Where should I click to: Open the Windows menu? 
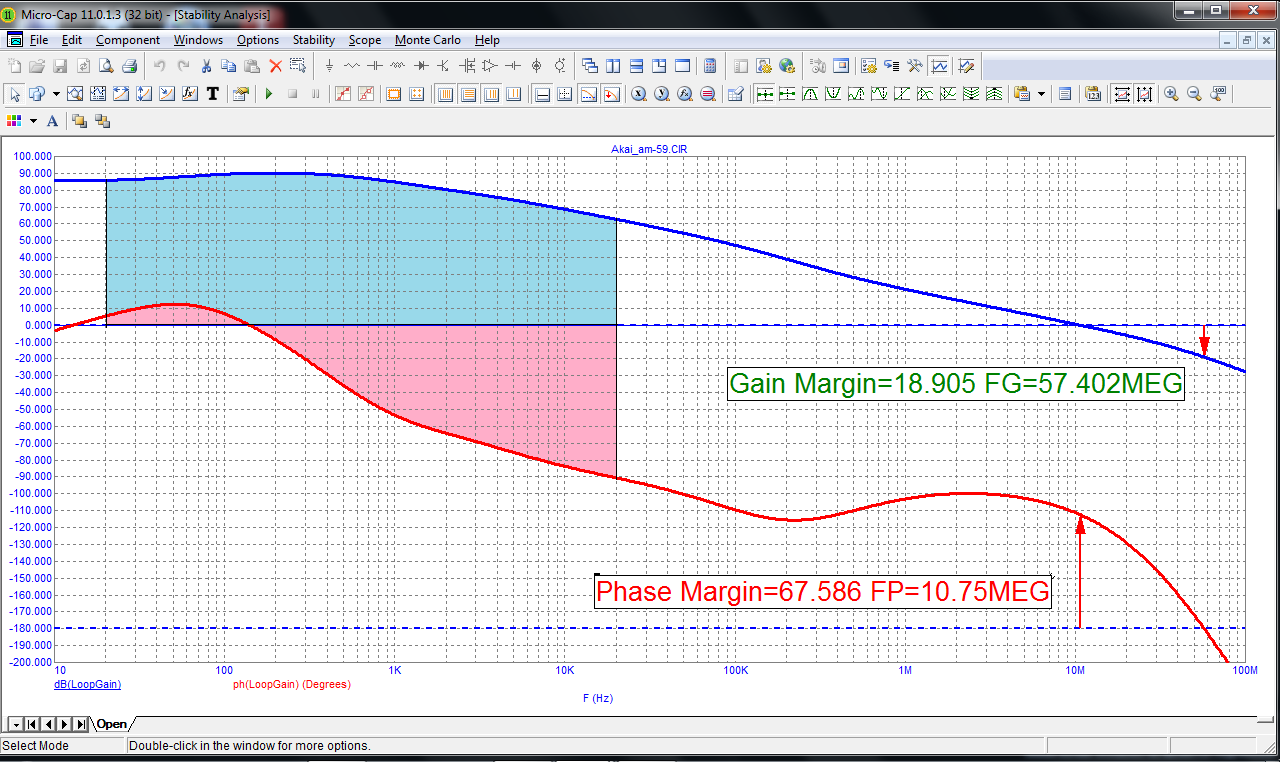click(198, 40)
